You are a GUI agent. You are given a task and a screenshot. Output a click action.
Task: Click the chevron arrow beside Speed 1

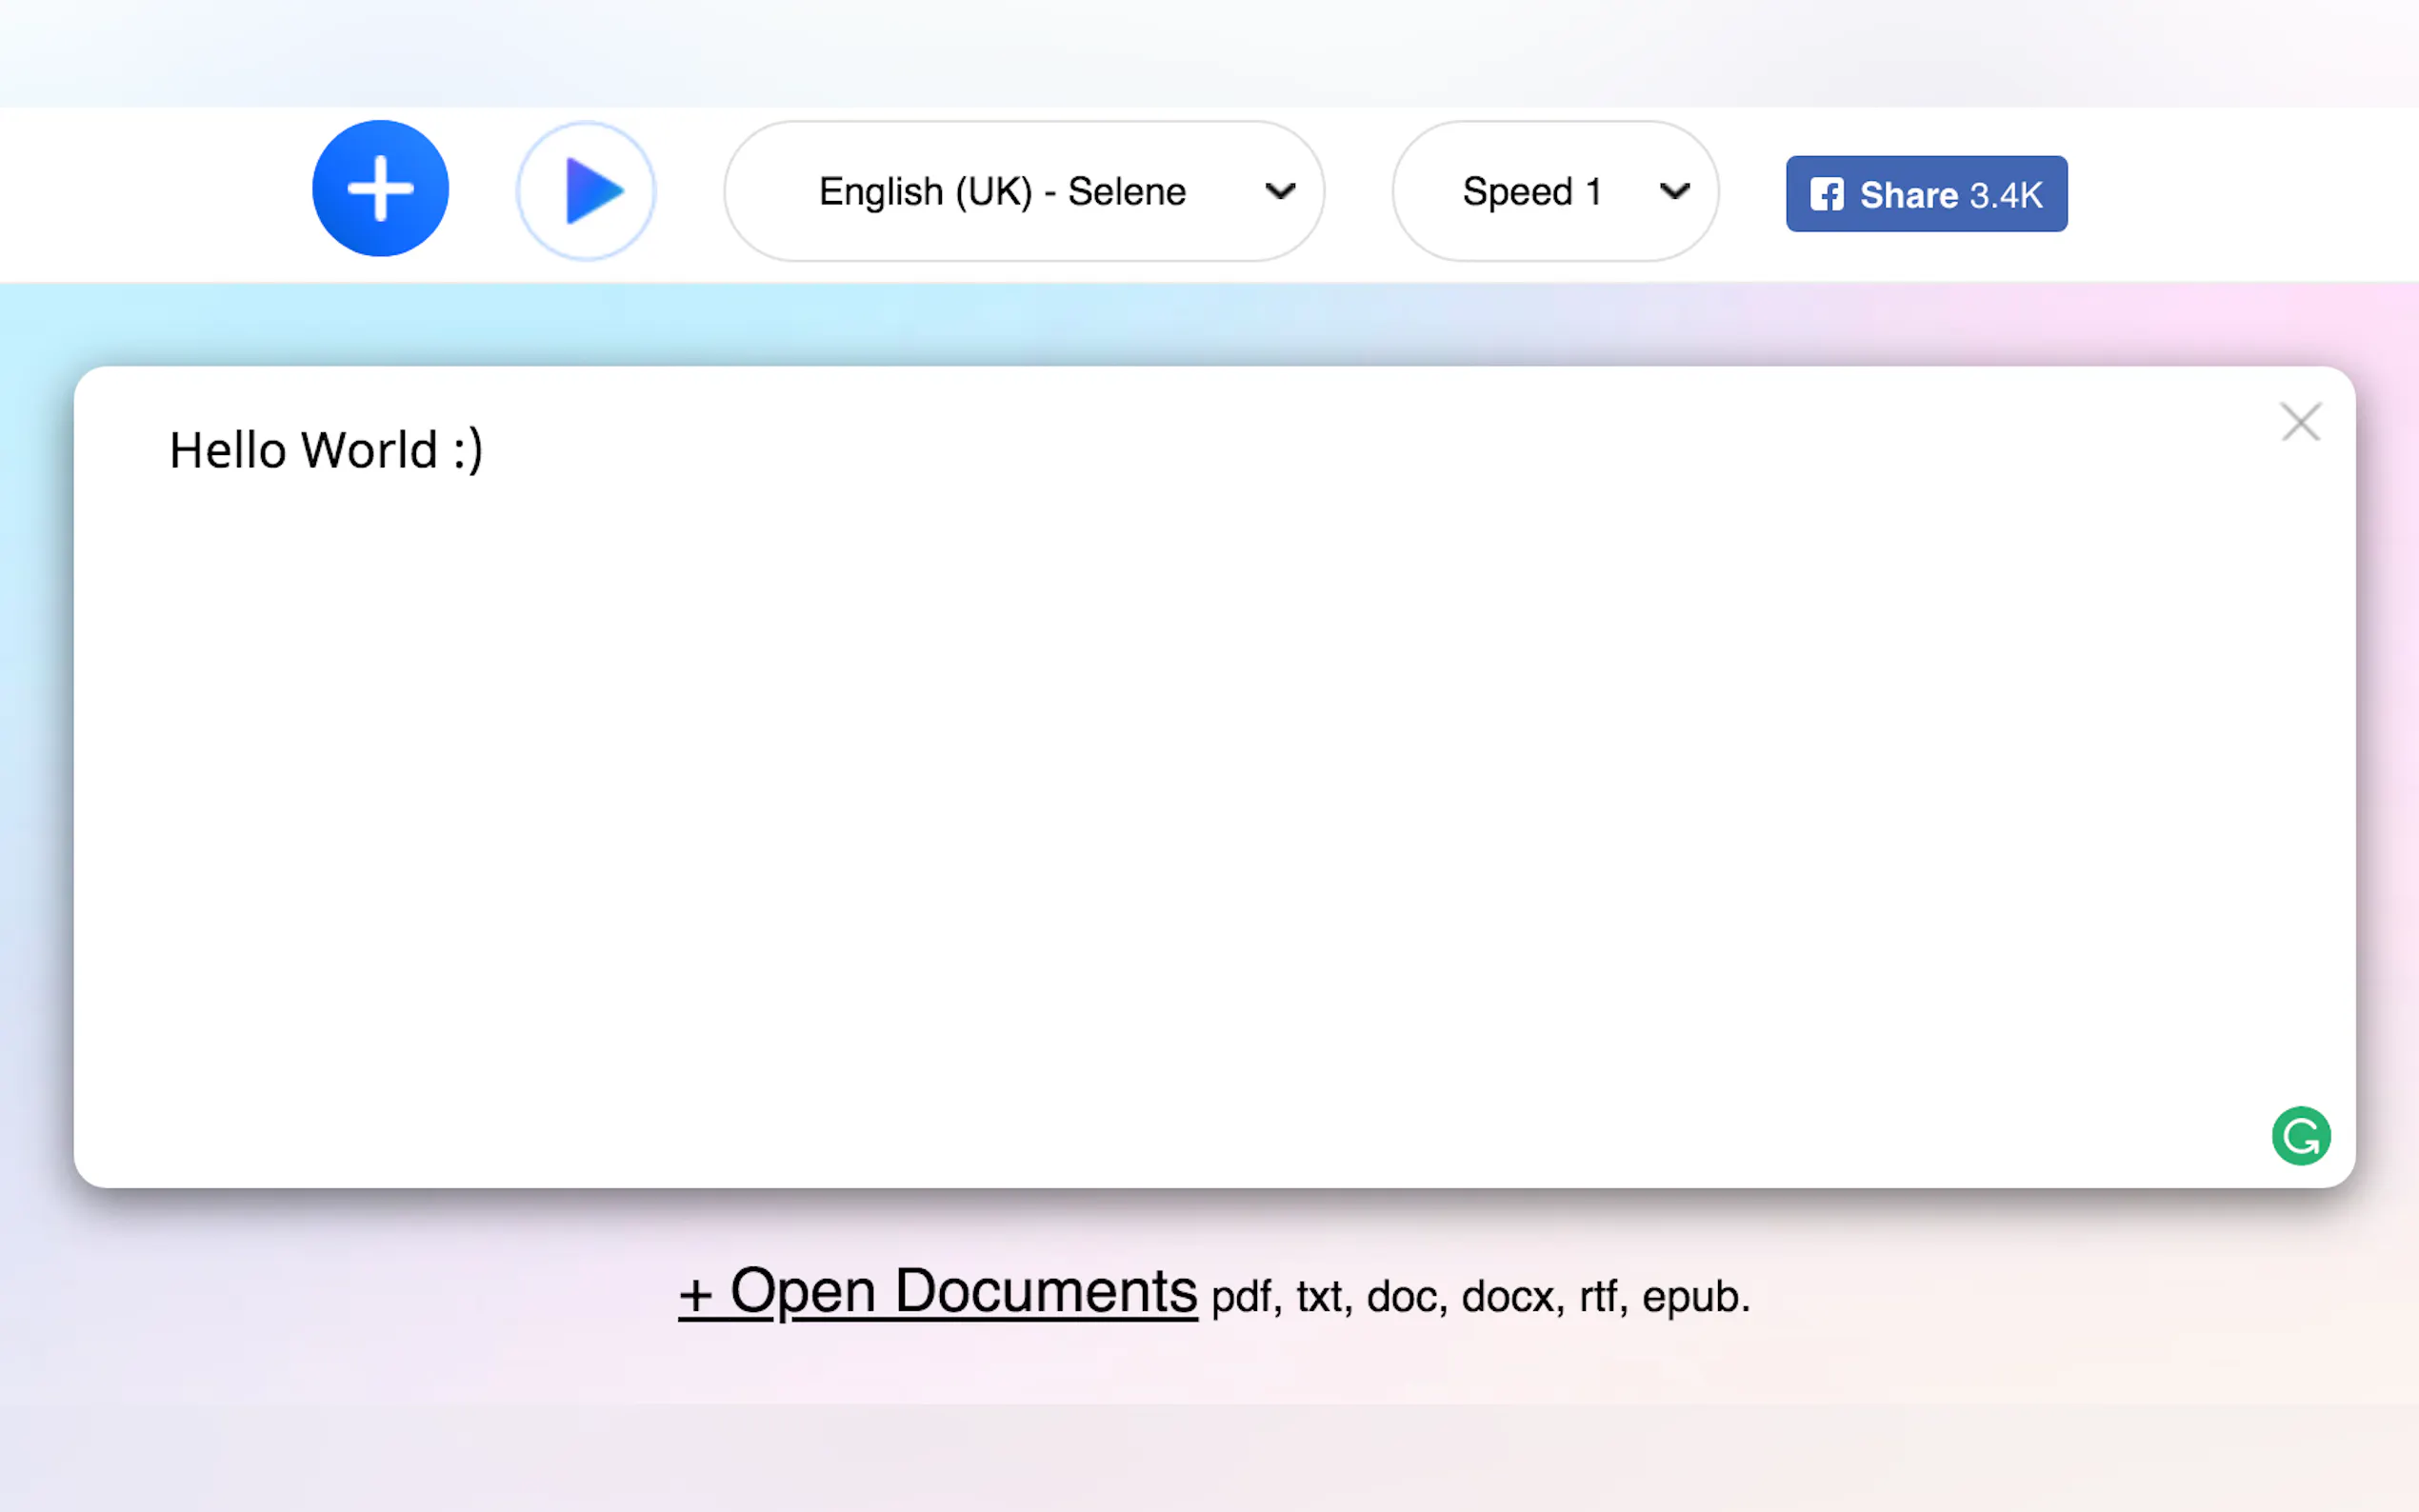pos(1674,191)
